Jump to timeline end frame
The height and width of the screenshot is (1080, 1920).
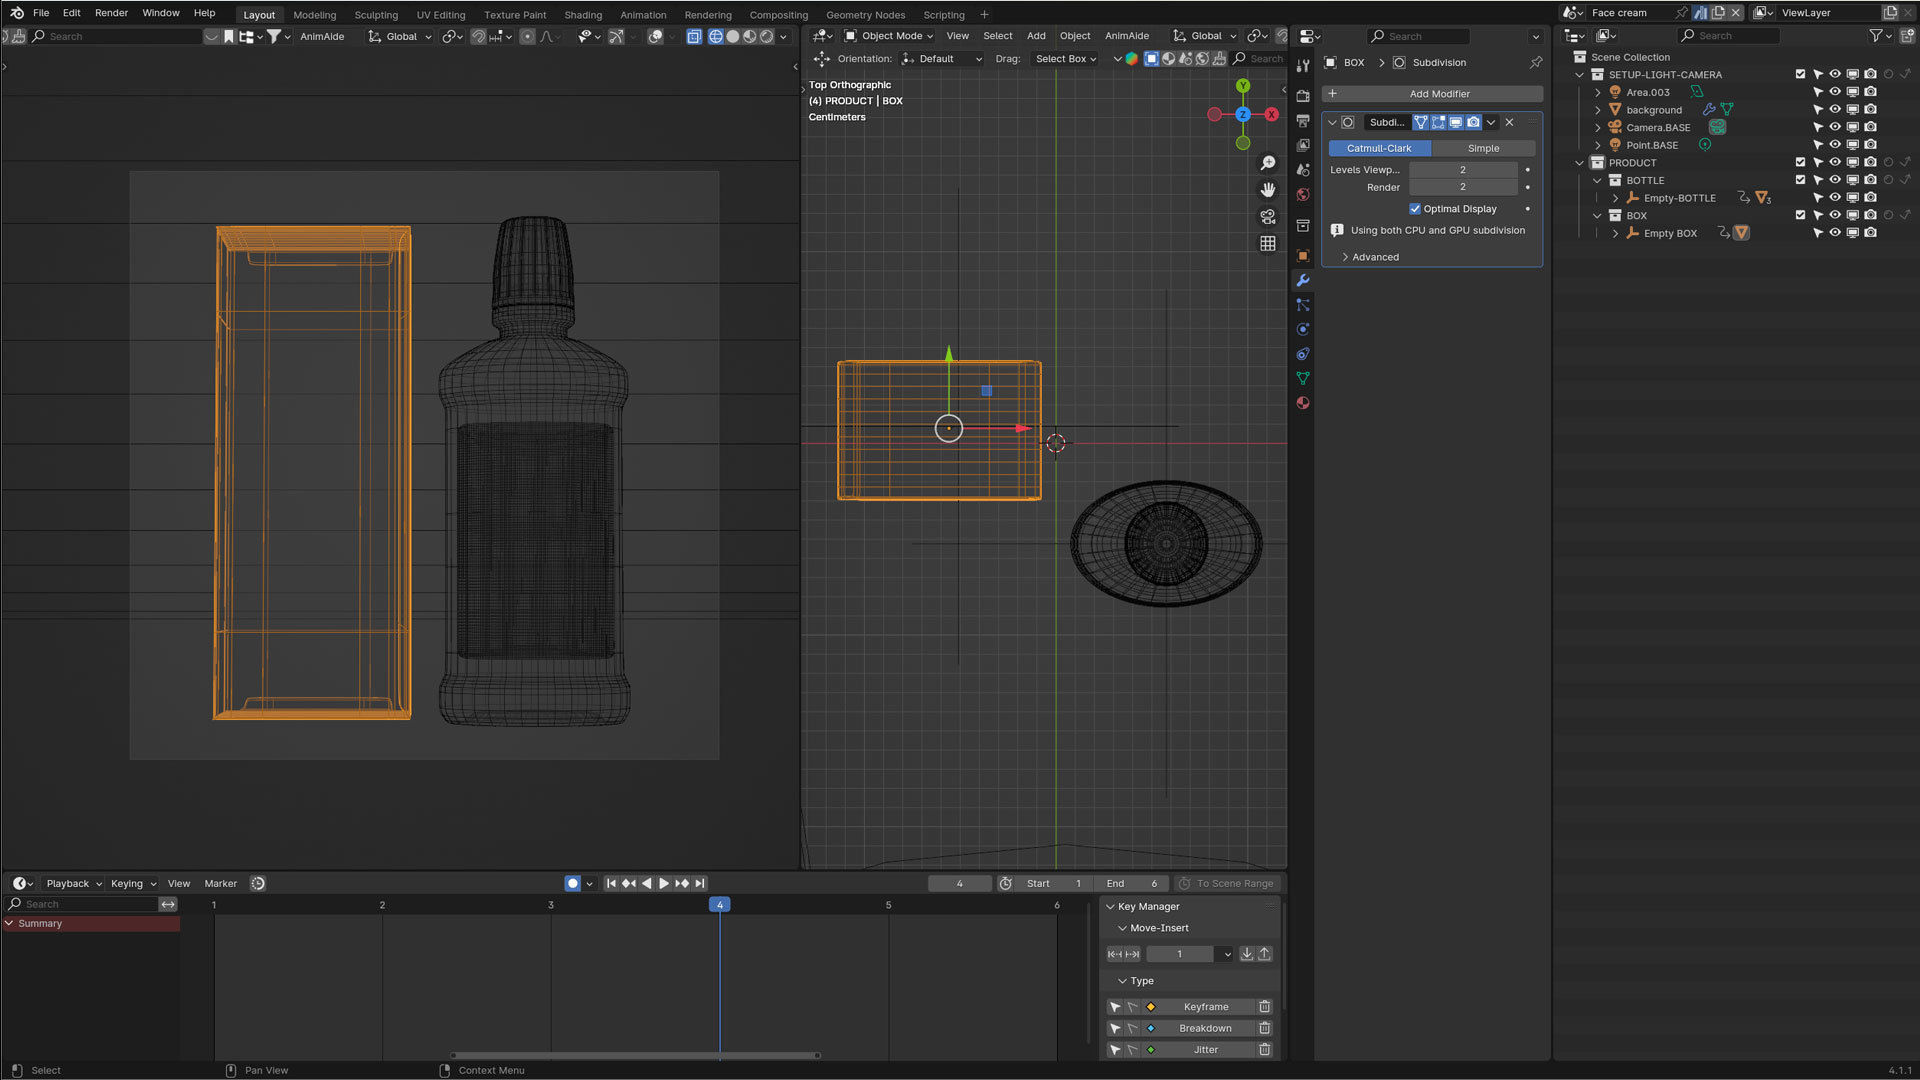click(700, 883)
